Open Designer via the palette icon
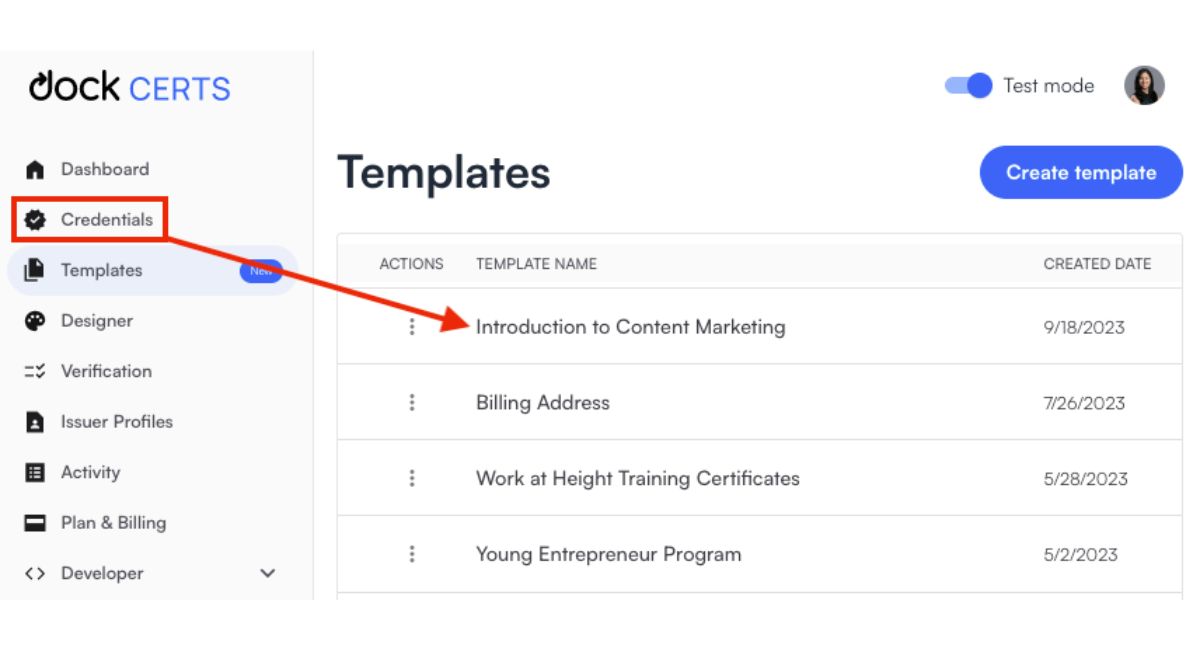 click(x=35, y=321)
